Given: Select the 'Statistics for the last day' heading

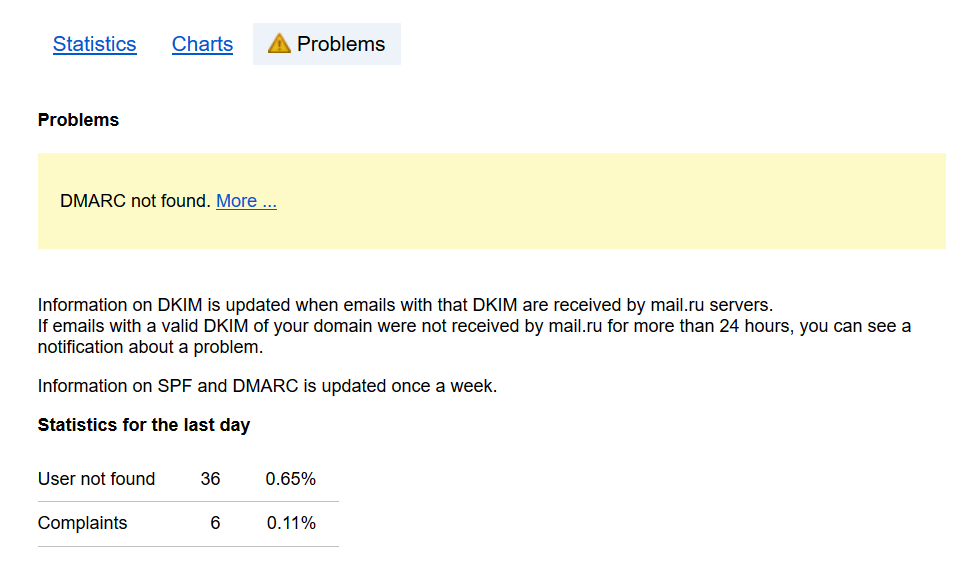Looking at the screenshot, I should [x=144, y=425].
